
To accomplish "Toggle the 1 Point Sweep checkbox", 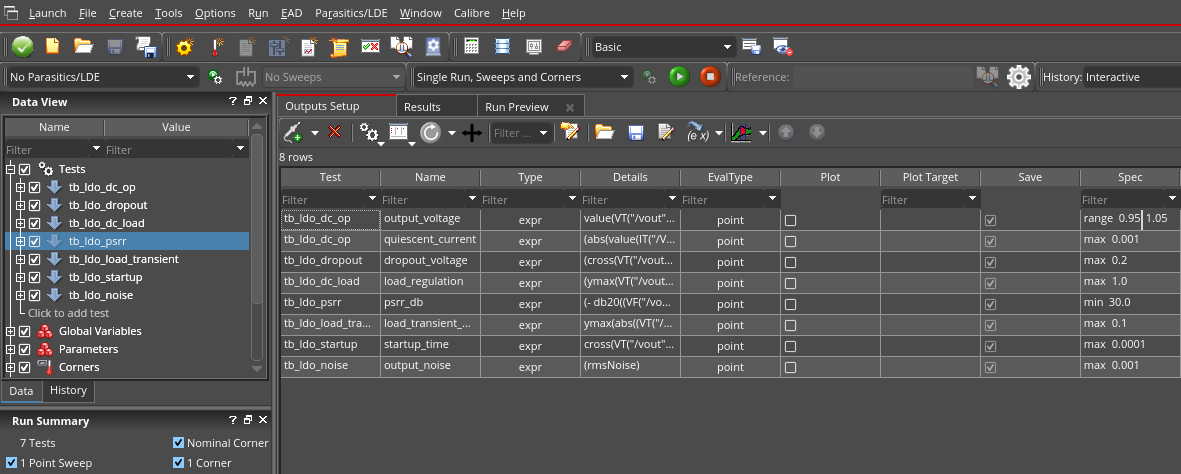I will [11, 463].
